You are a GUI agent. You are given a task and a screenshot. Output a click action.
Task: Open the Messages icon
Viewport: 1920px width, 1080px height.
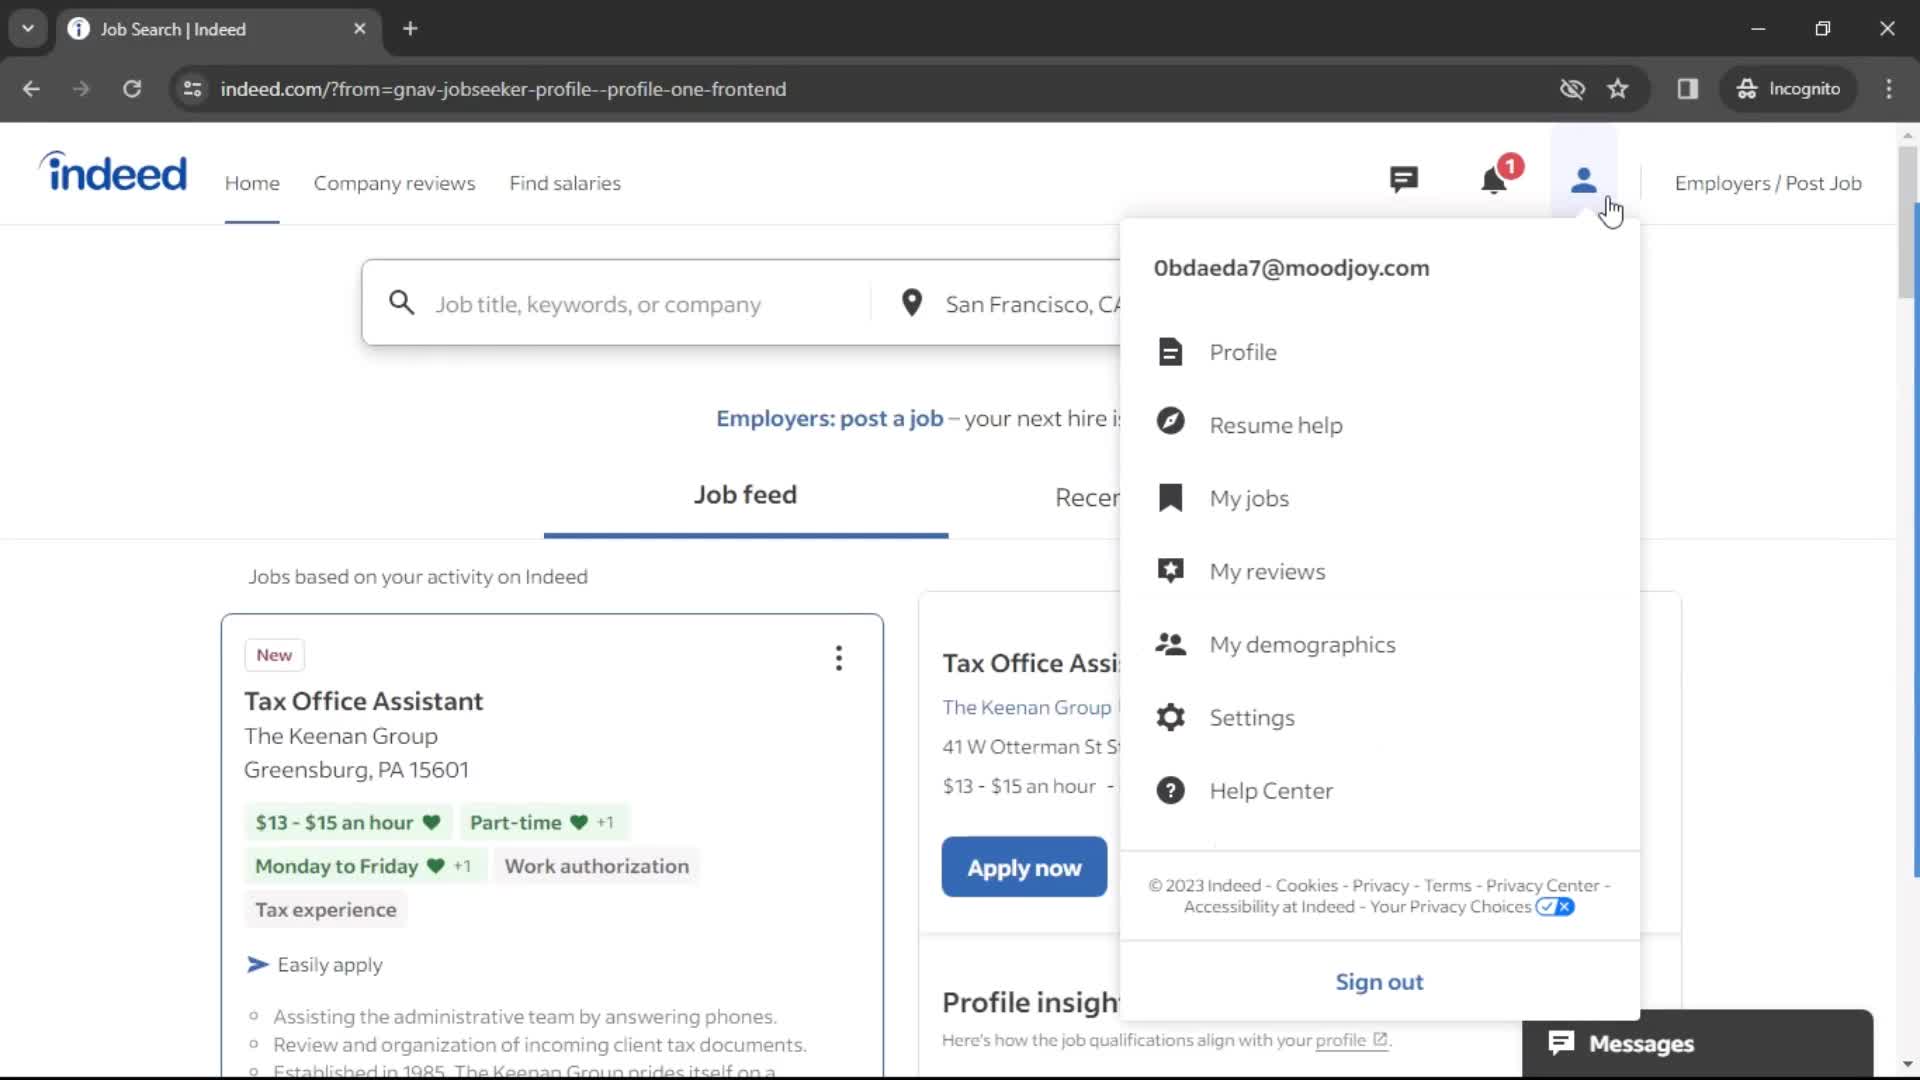[1403, 182]
